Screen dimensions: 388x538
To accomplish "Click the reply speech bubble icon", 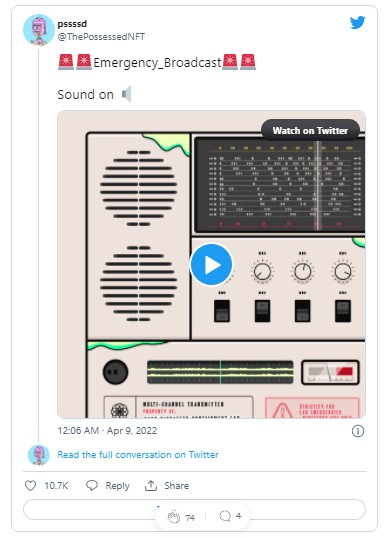I will click(x=92, y=486).
